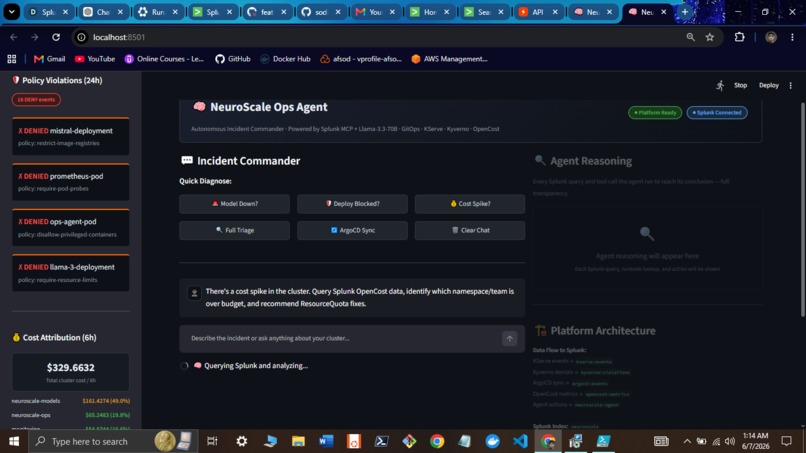Open the Deploy option in the header
806x453 pixels.
point(768,85)
